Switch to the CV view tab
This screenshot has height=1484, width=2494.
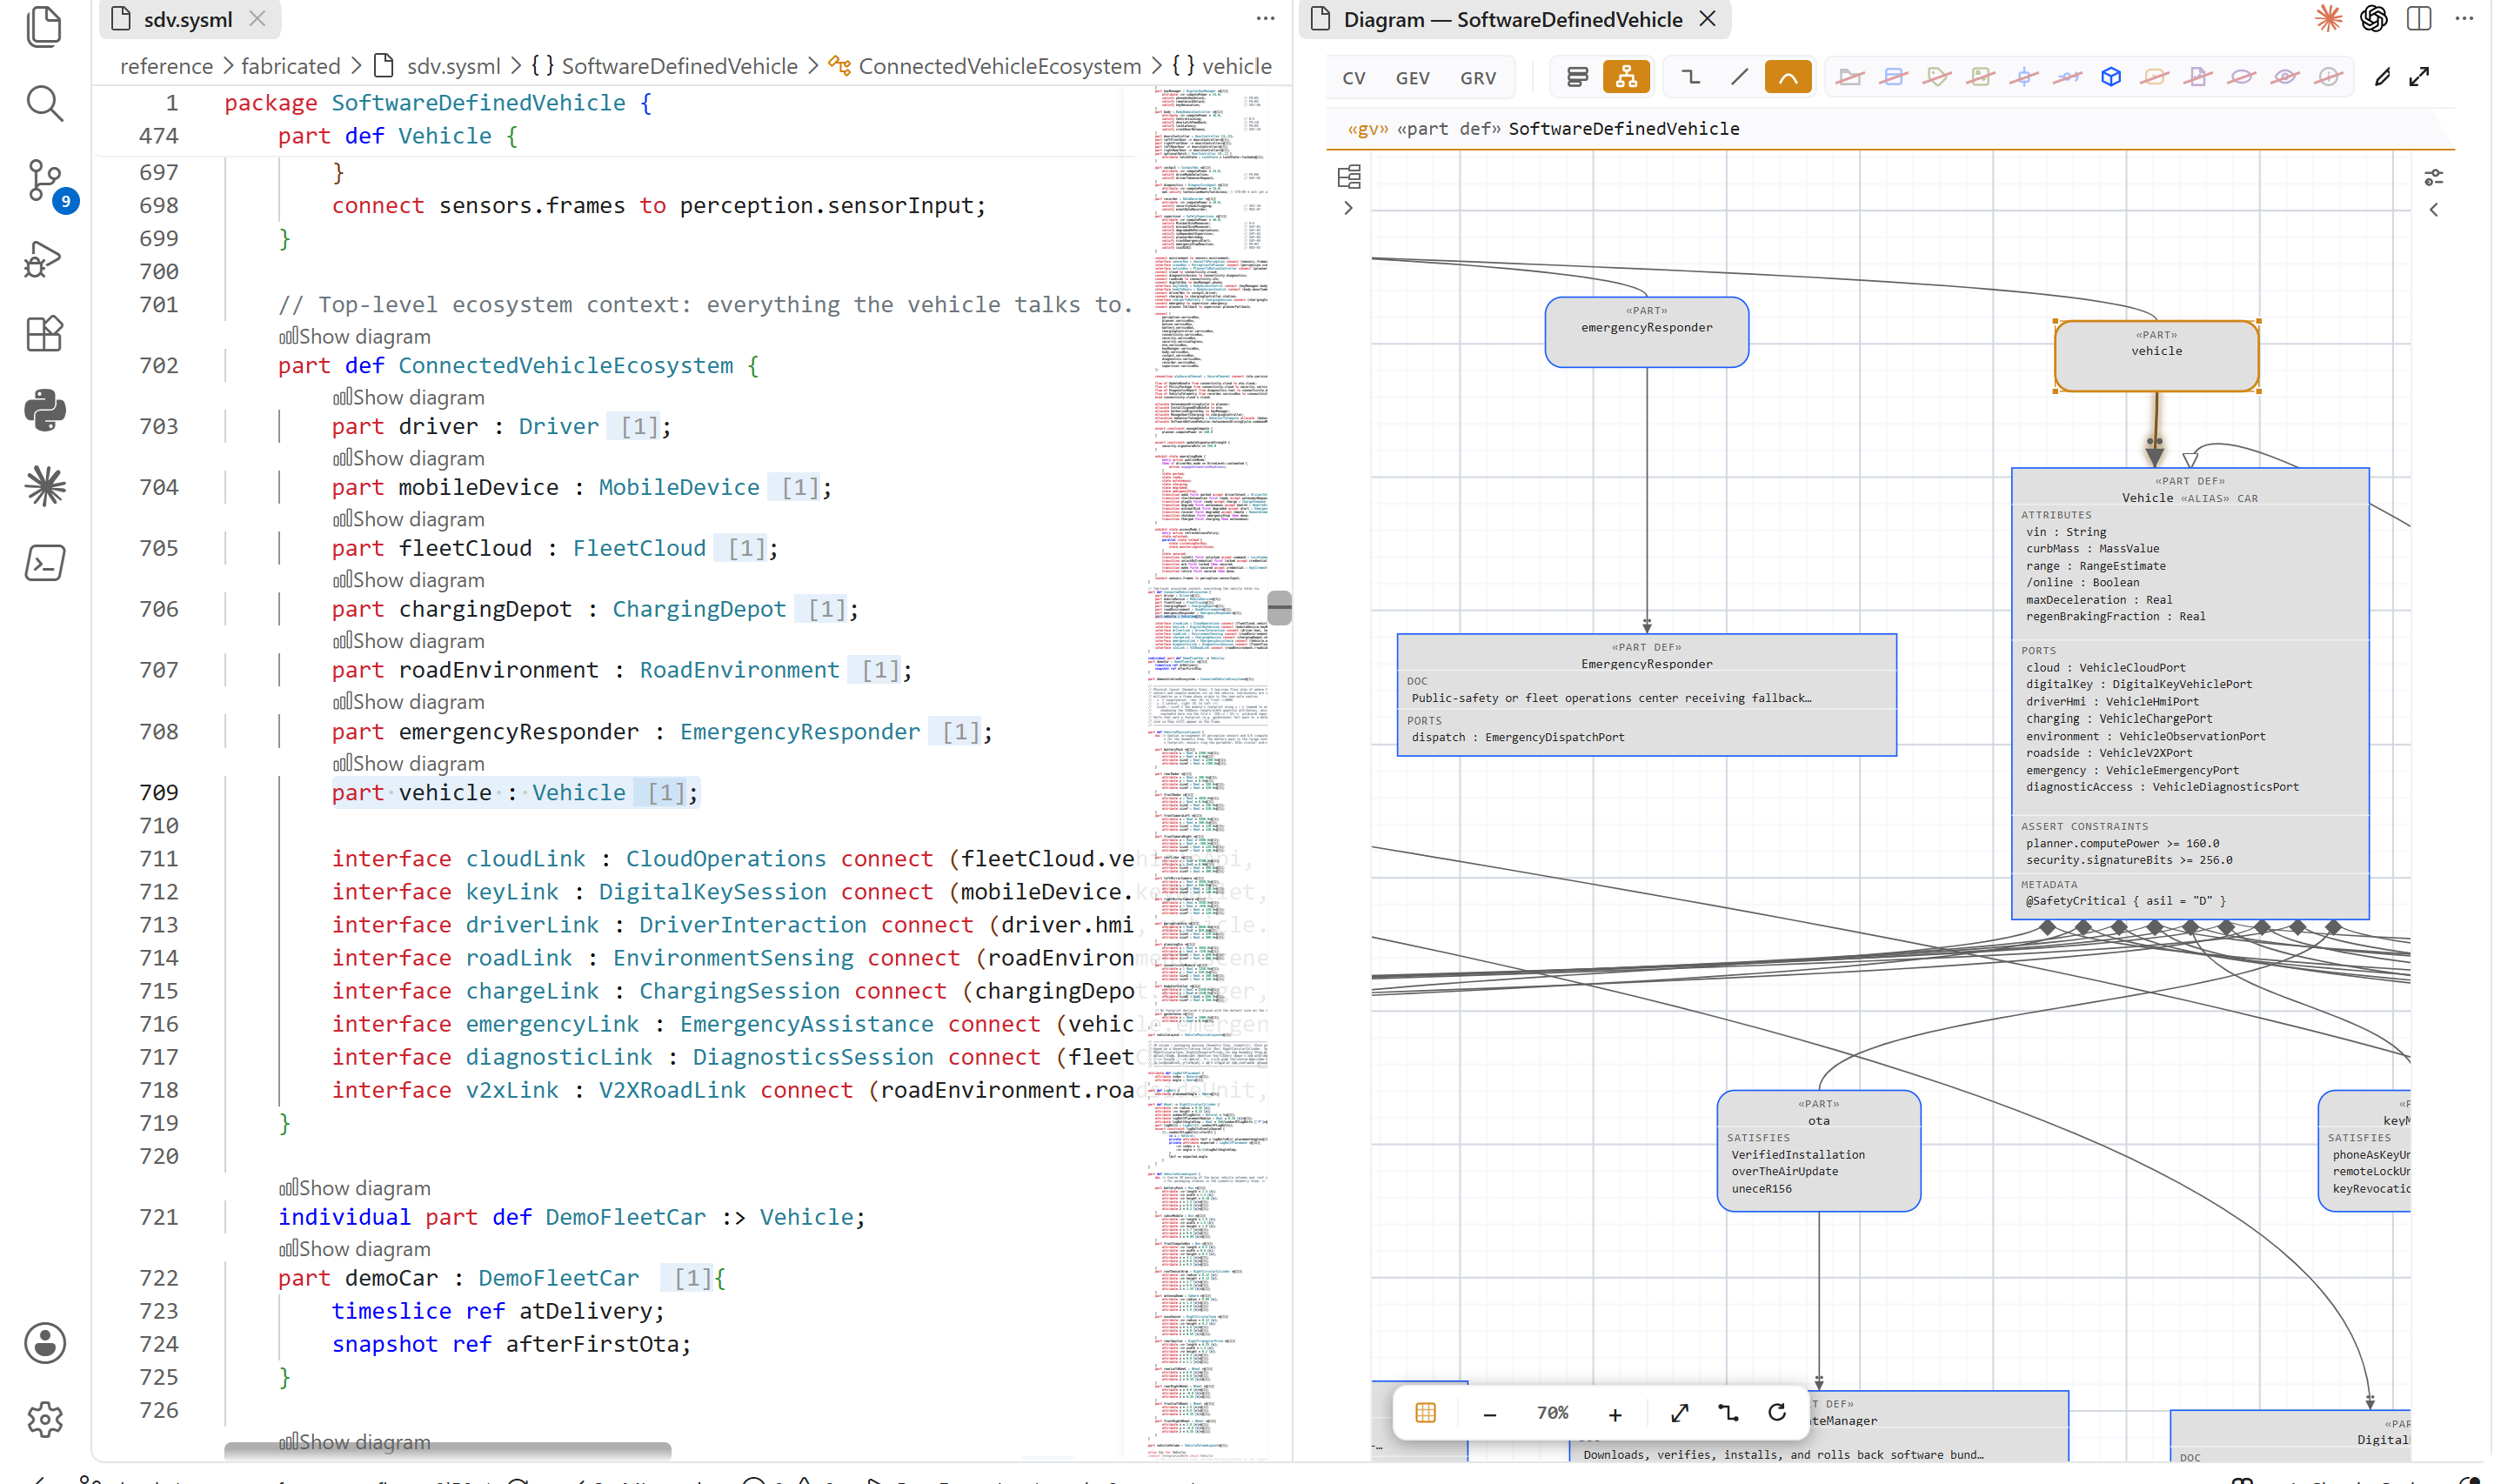coord(1354,78)
